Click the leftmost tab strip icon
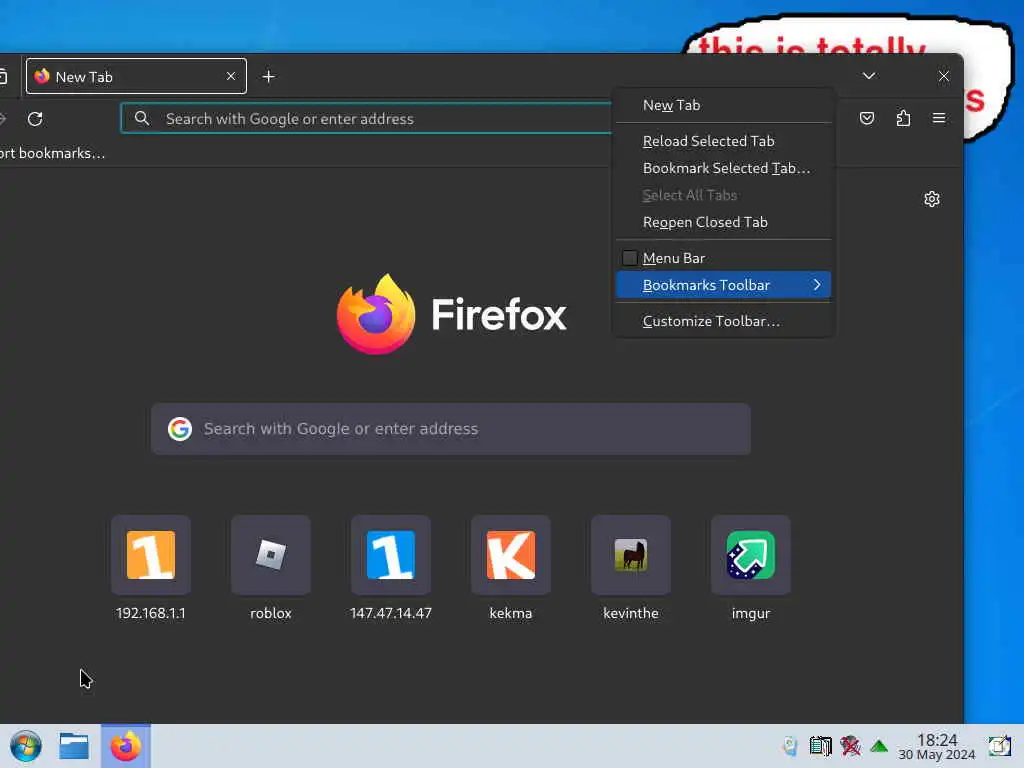This screenshot has height=768, width=1024. click(3, 76)
